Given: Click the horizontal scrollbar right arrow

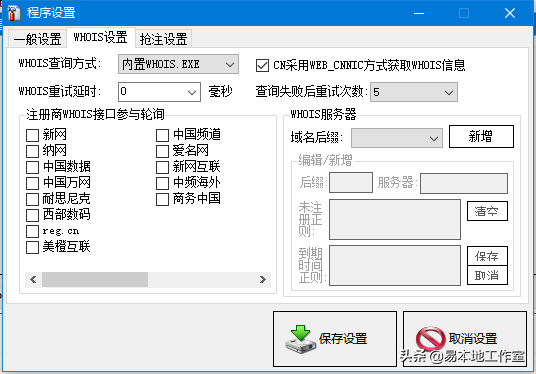Looking at the screenshot, I should (263, 280).
